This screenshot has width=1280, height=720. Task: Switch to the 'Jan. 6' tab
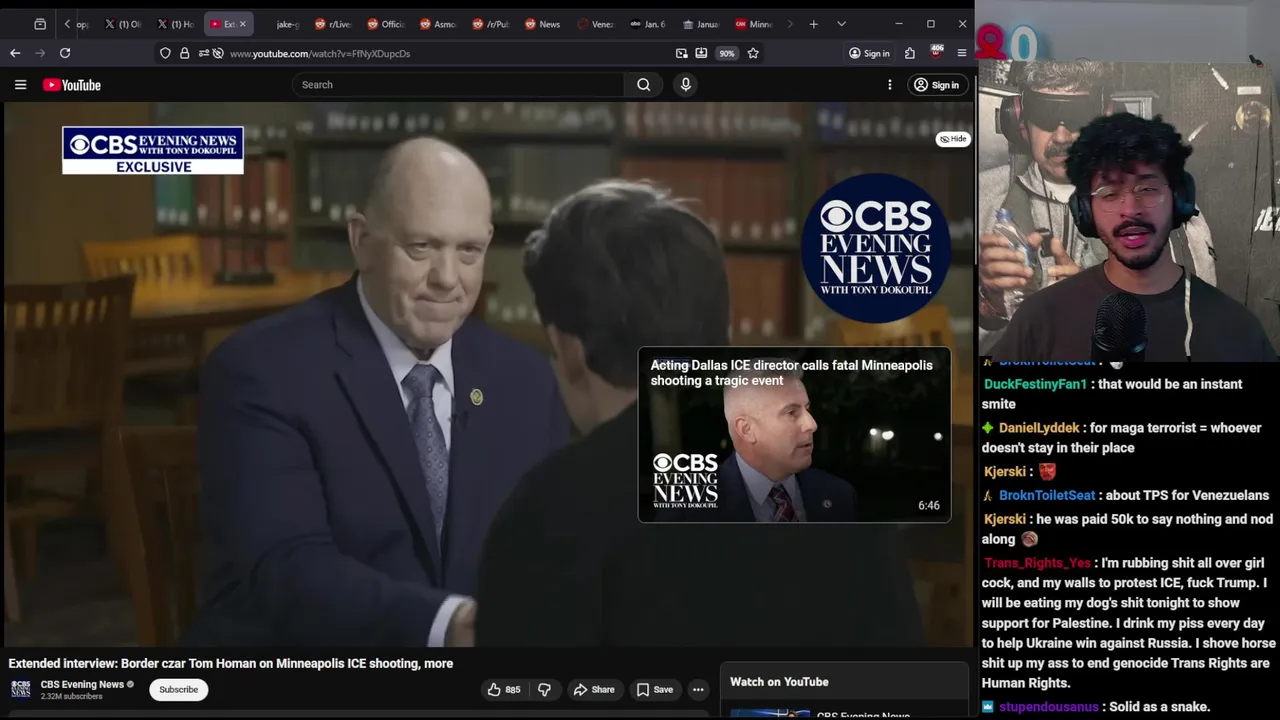tap(648, 24)
